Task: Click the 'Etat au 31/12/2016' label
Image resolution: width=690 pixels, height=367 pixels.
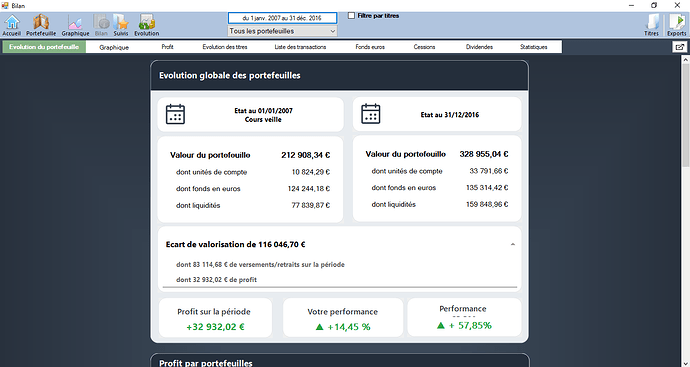Action: 450,115
